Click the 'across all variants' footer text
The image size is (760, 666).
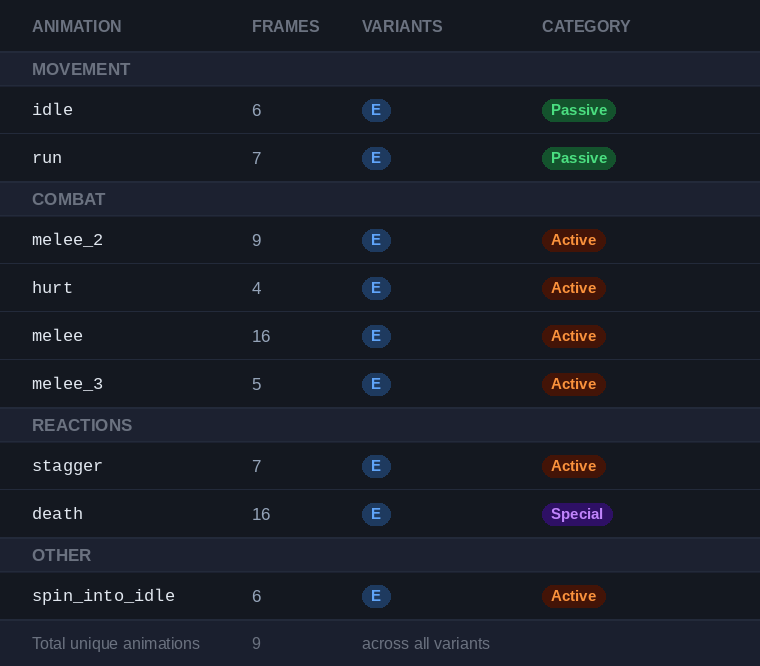coord(426,644)
